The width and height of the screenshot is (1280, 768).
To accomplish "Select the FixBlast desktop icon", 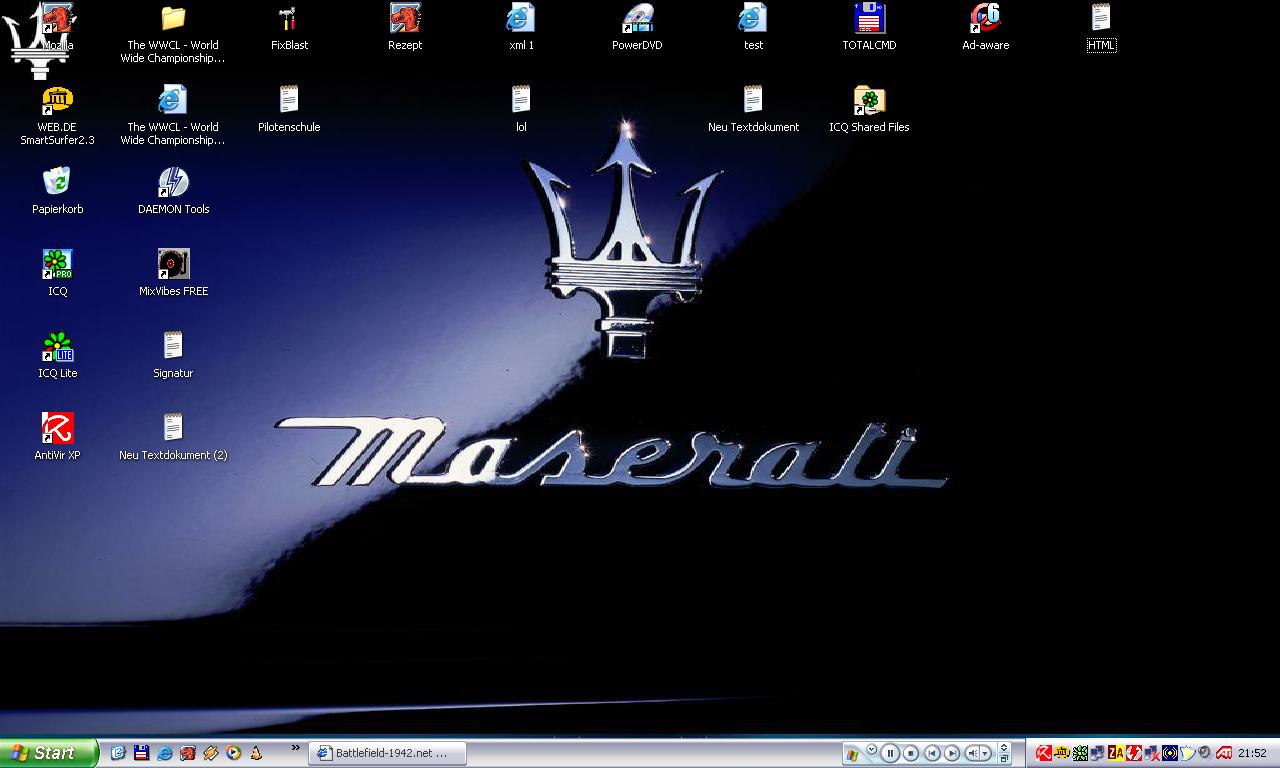I will point(289,19).
